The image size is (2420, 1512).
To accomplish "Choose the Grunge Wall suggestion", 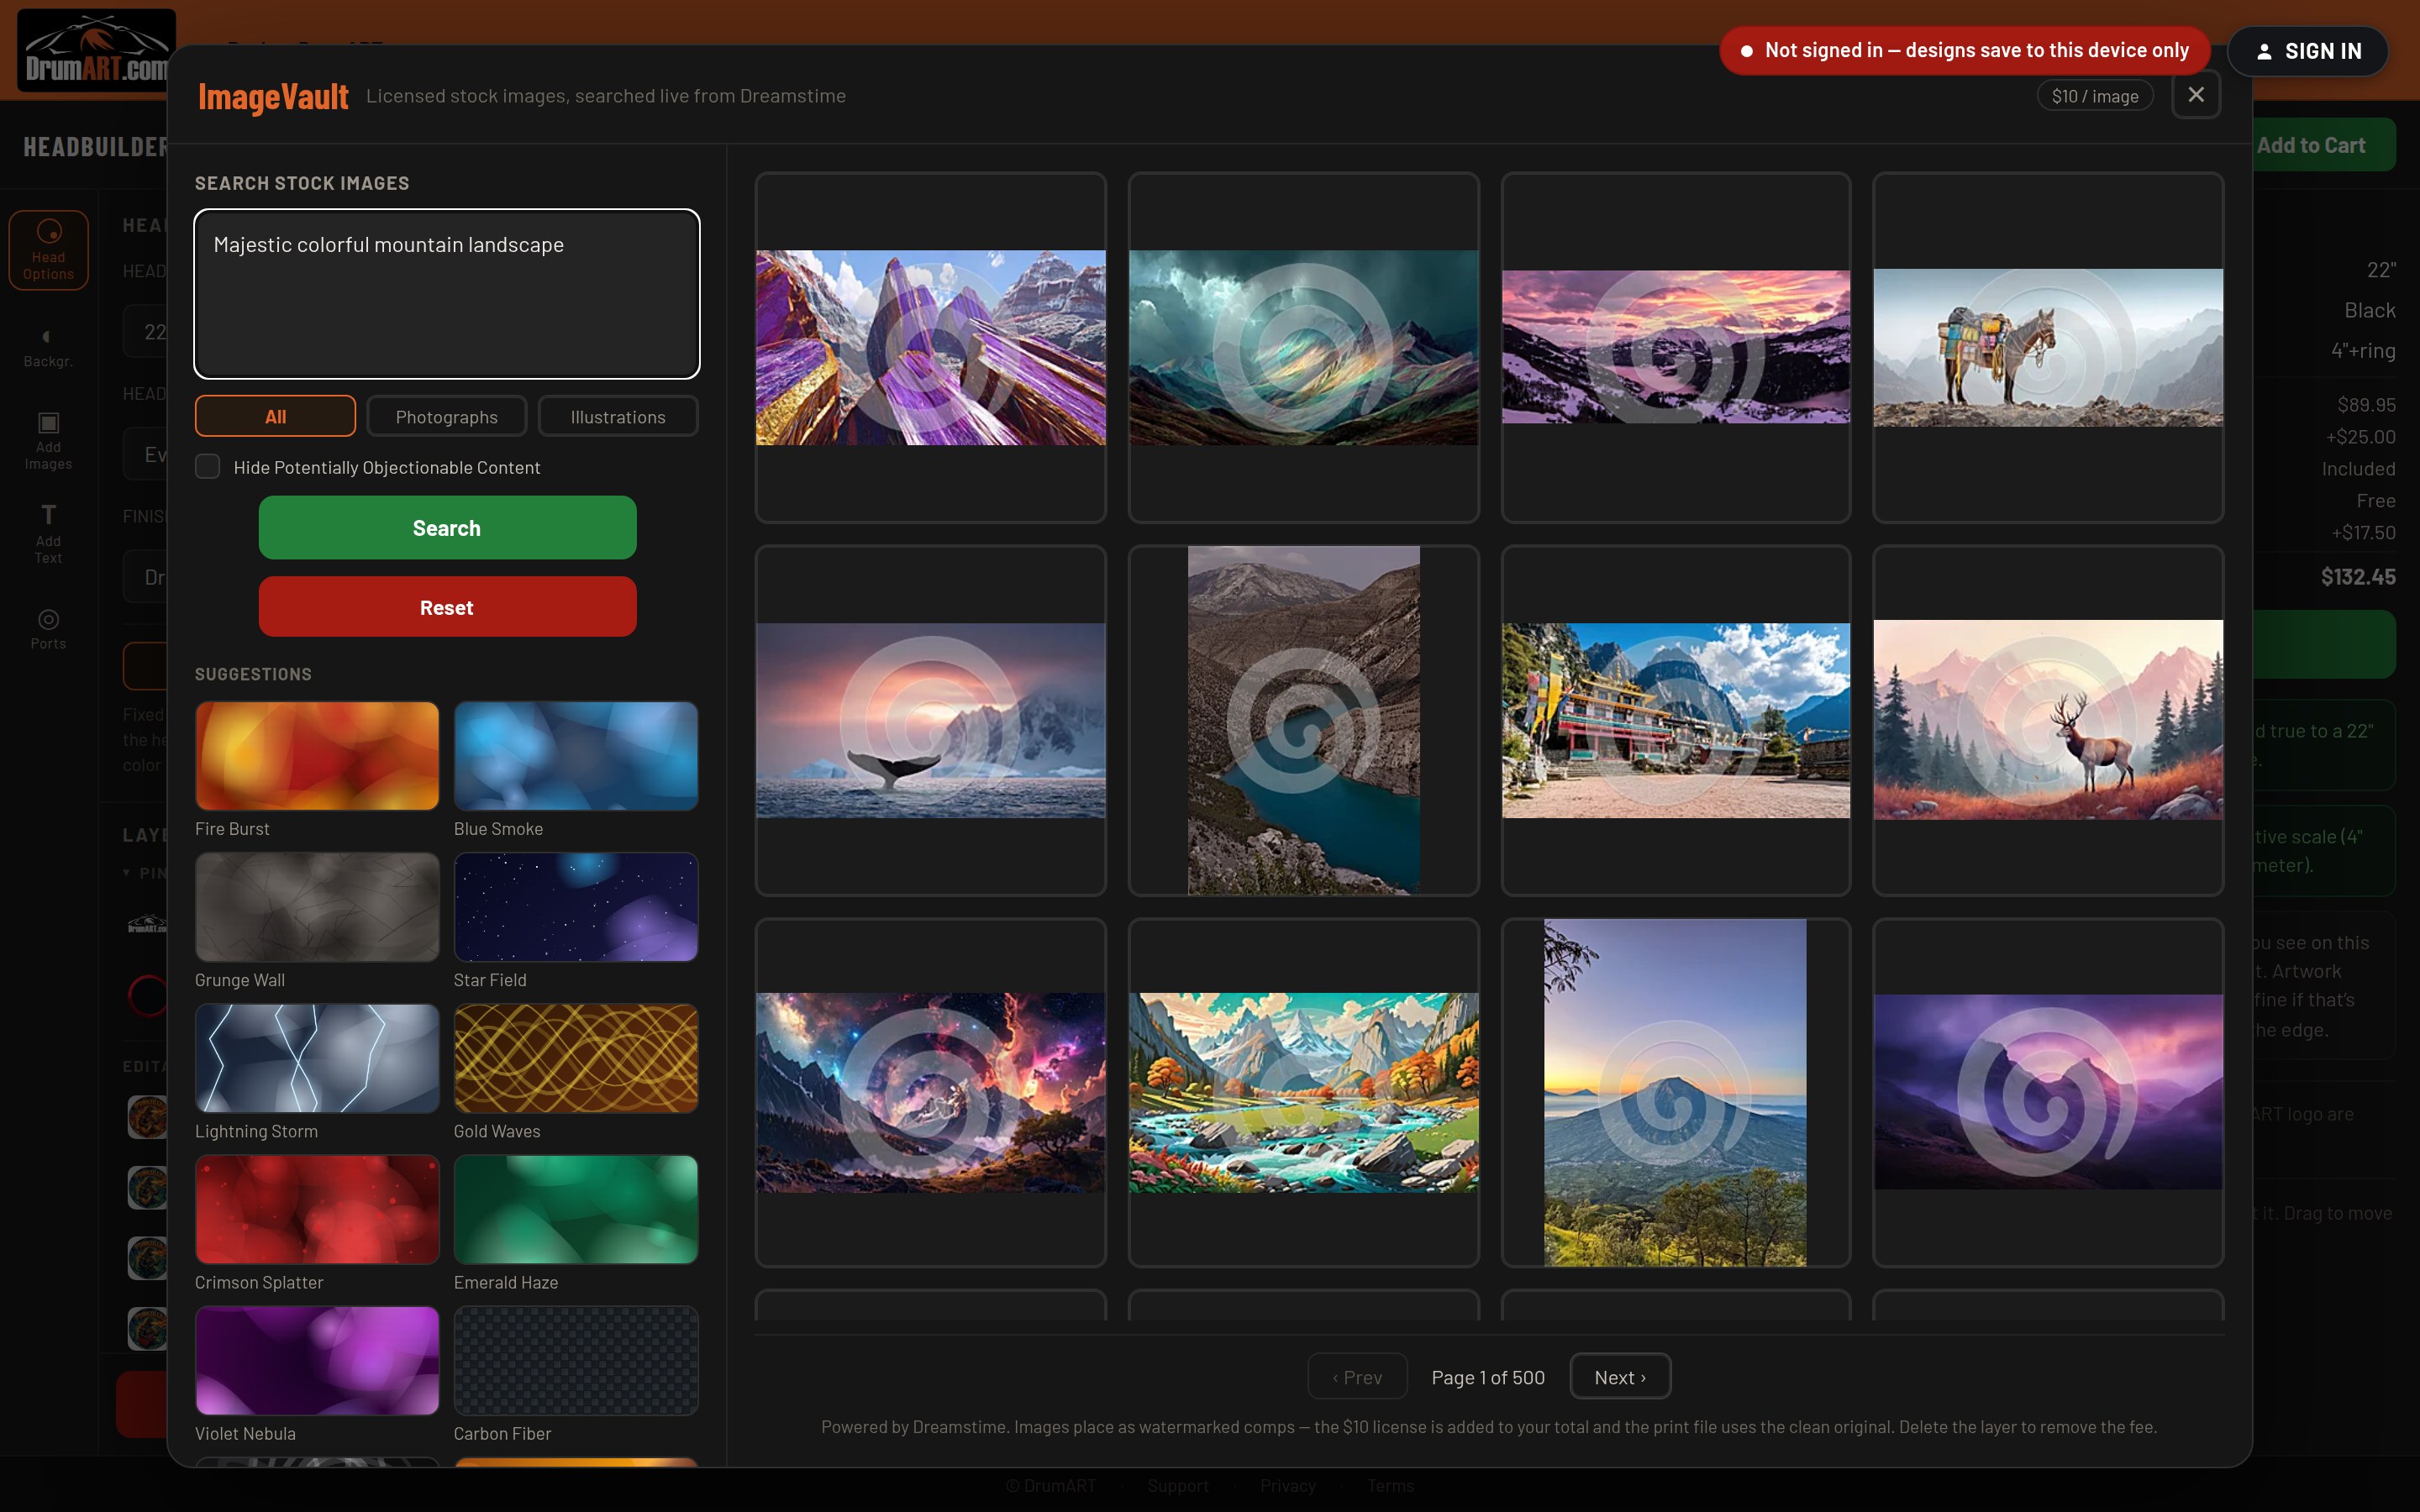I will (317, 907).
